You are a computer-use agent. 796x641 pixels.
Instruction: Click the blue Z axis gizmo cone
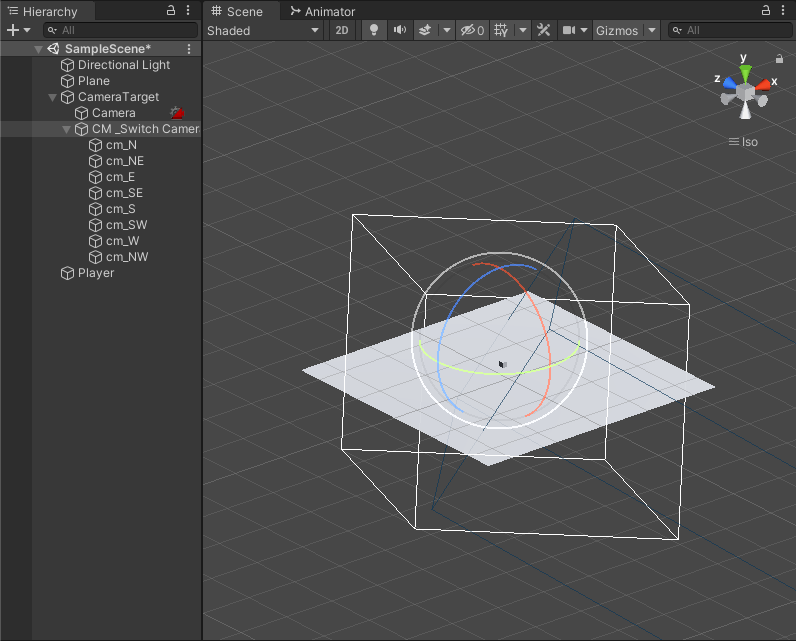click(x=730, y=82)
